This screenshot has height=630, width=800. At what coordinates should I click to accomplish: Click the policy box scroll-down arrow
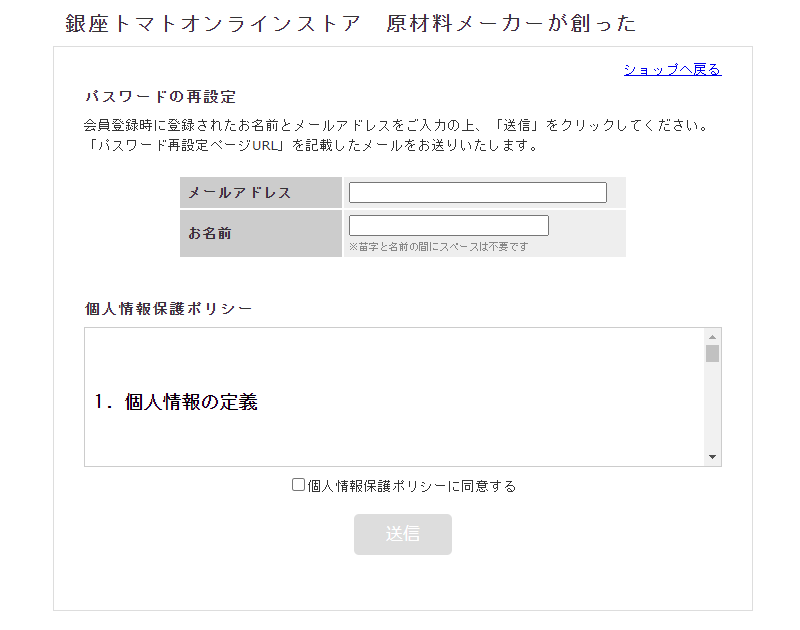click(712, 457)
